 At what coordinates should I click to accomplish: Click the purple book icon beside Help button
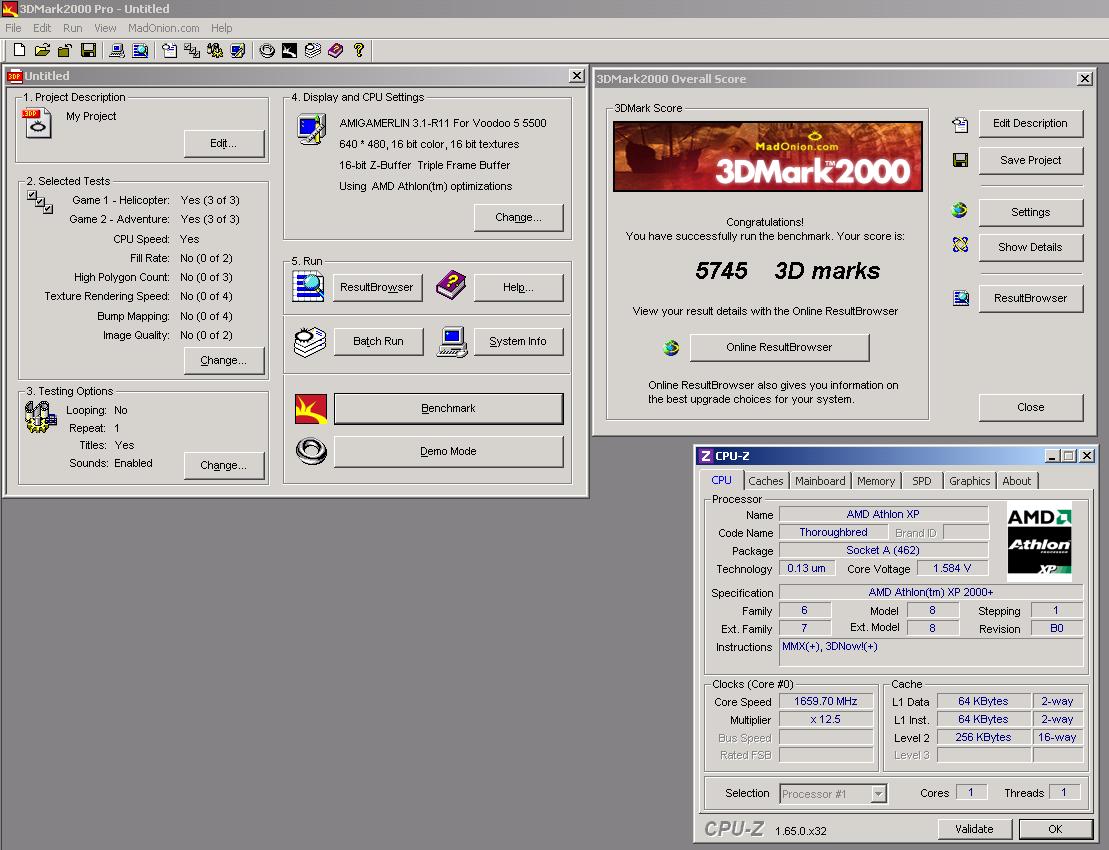tap(451, 285)
